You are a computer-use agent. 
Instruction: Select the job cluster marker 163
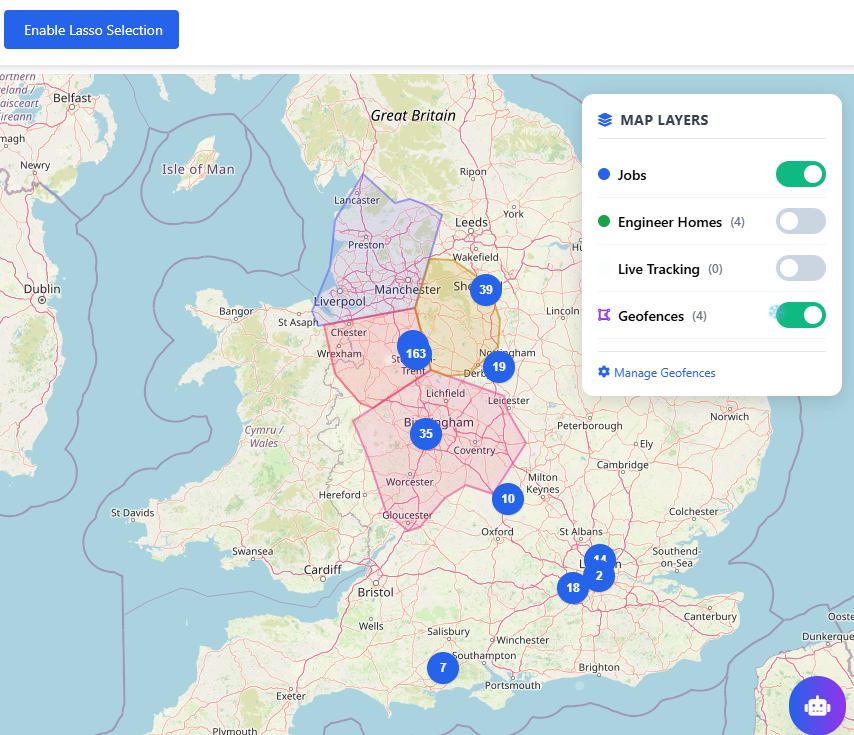[x=416, y=354]
